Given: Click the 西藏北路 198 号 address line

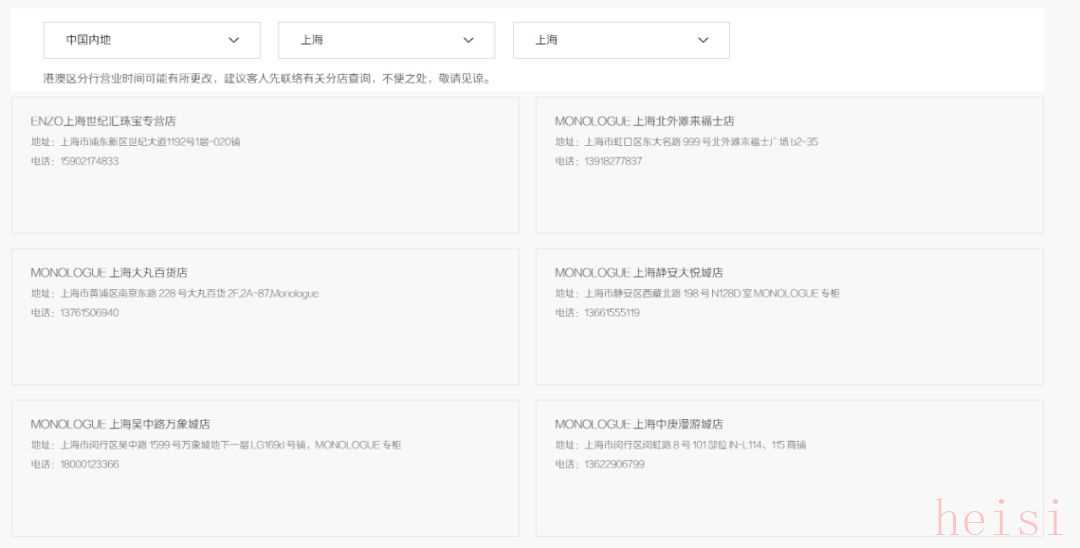Looking at the screenshot, I should (x=697, y=293).
